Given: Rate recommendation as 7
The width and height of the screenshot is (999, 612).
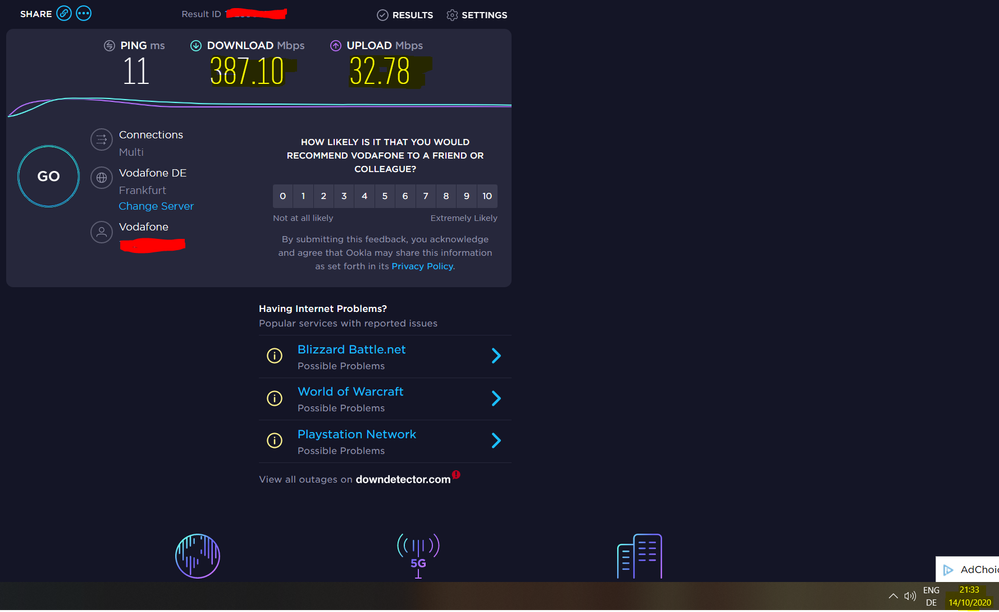Looking at the screenshot, I should click(x=426, y=196).
